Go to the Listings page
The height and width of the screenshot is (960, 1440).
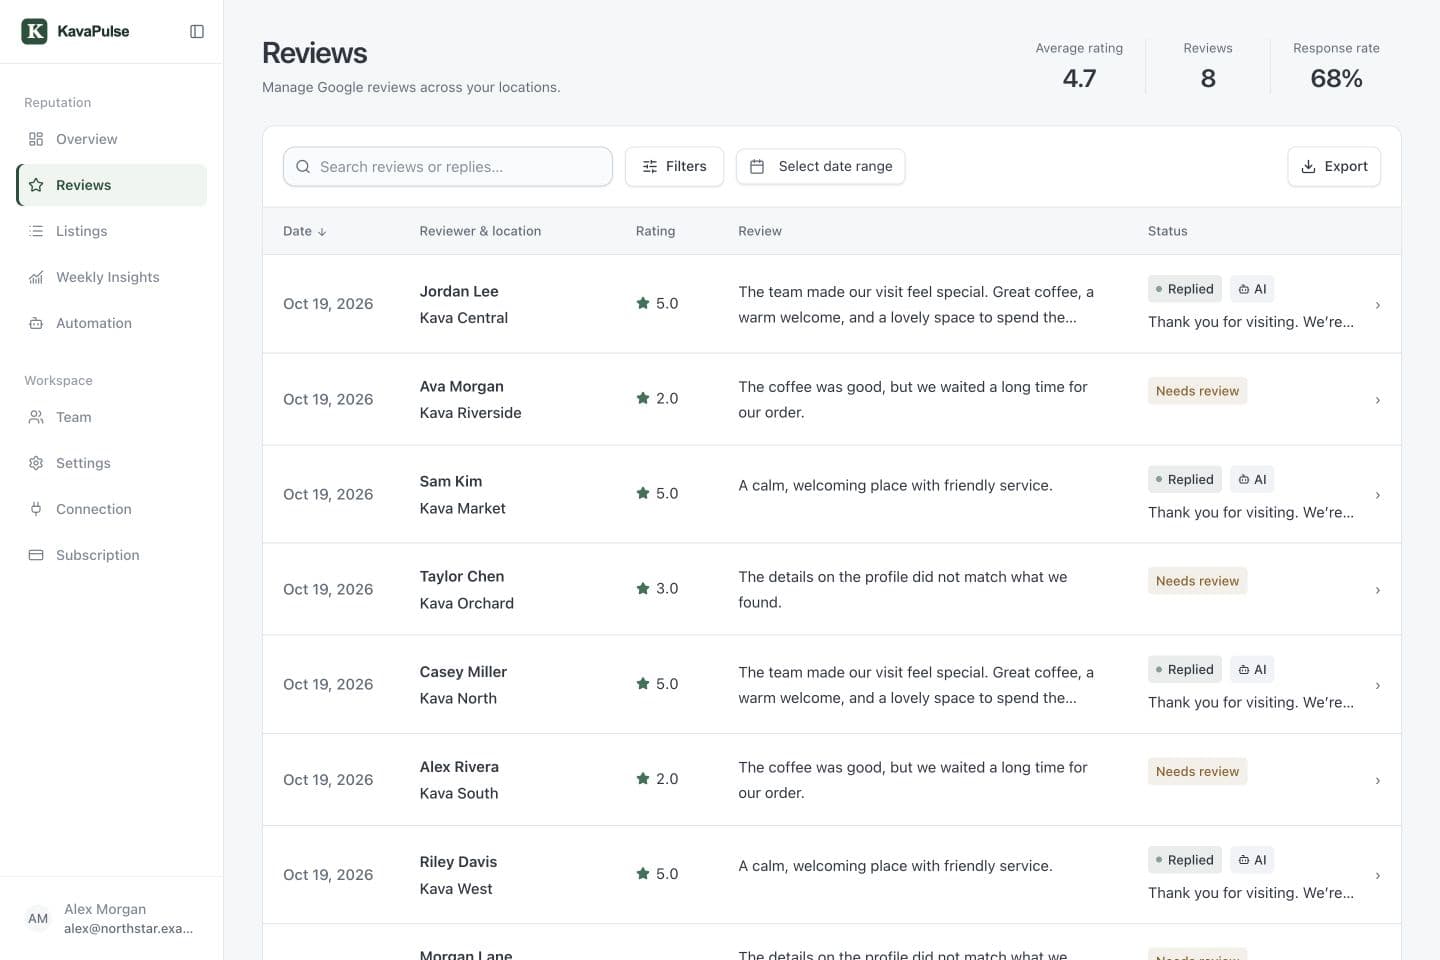tap(112, 231)
